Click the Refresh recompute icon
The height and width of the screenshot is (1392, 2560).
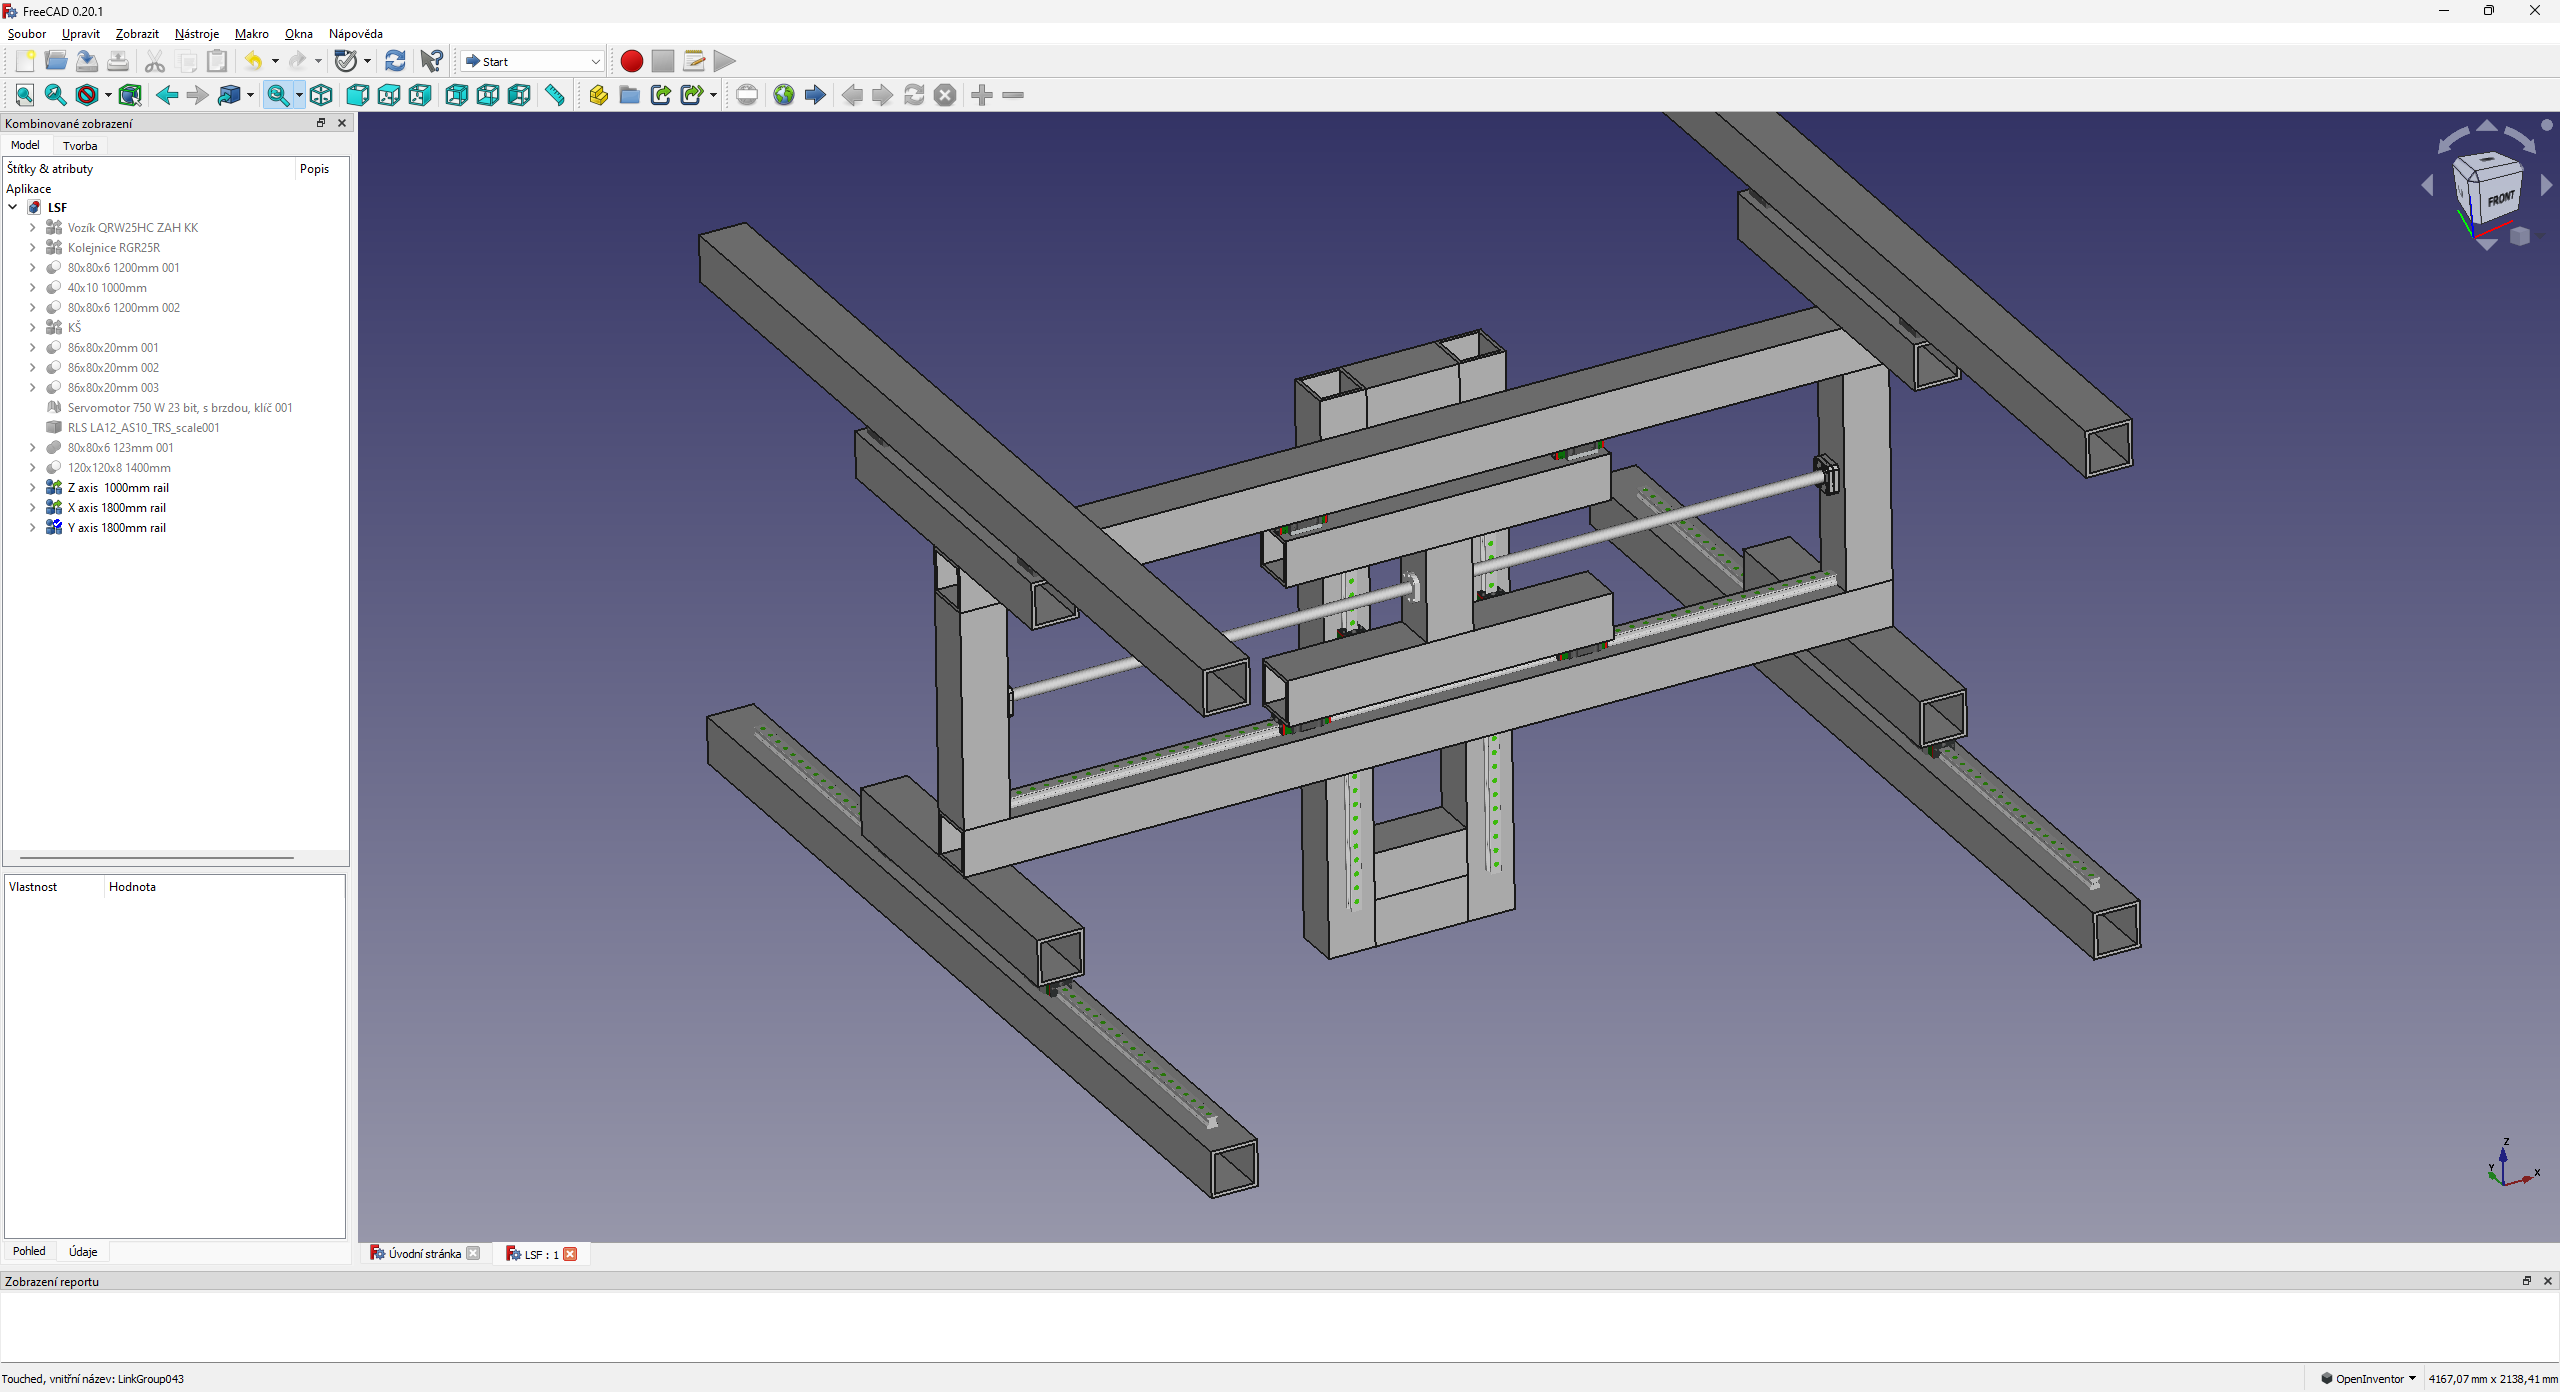(395, 61)
